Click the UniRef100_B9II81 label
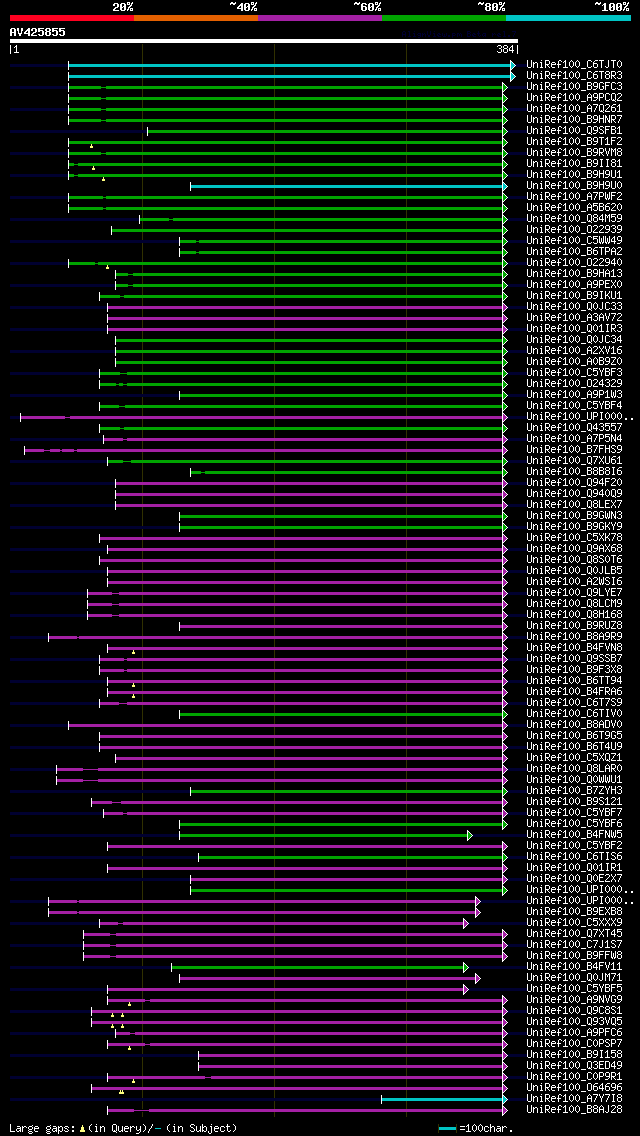640x1136 pixels. click(x=574, y=164)
